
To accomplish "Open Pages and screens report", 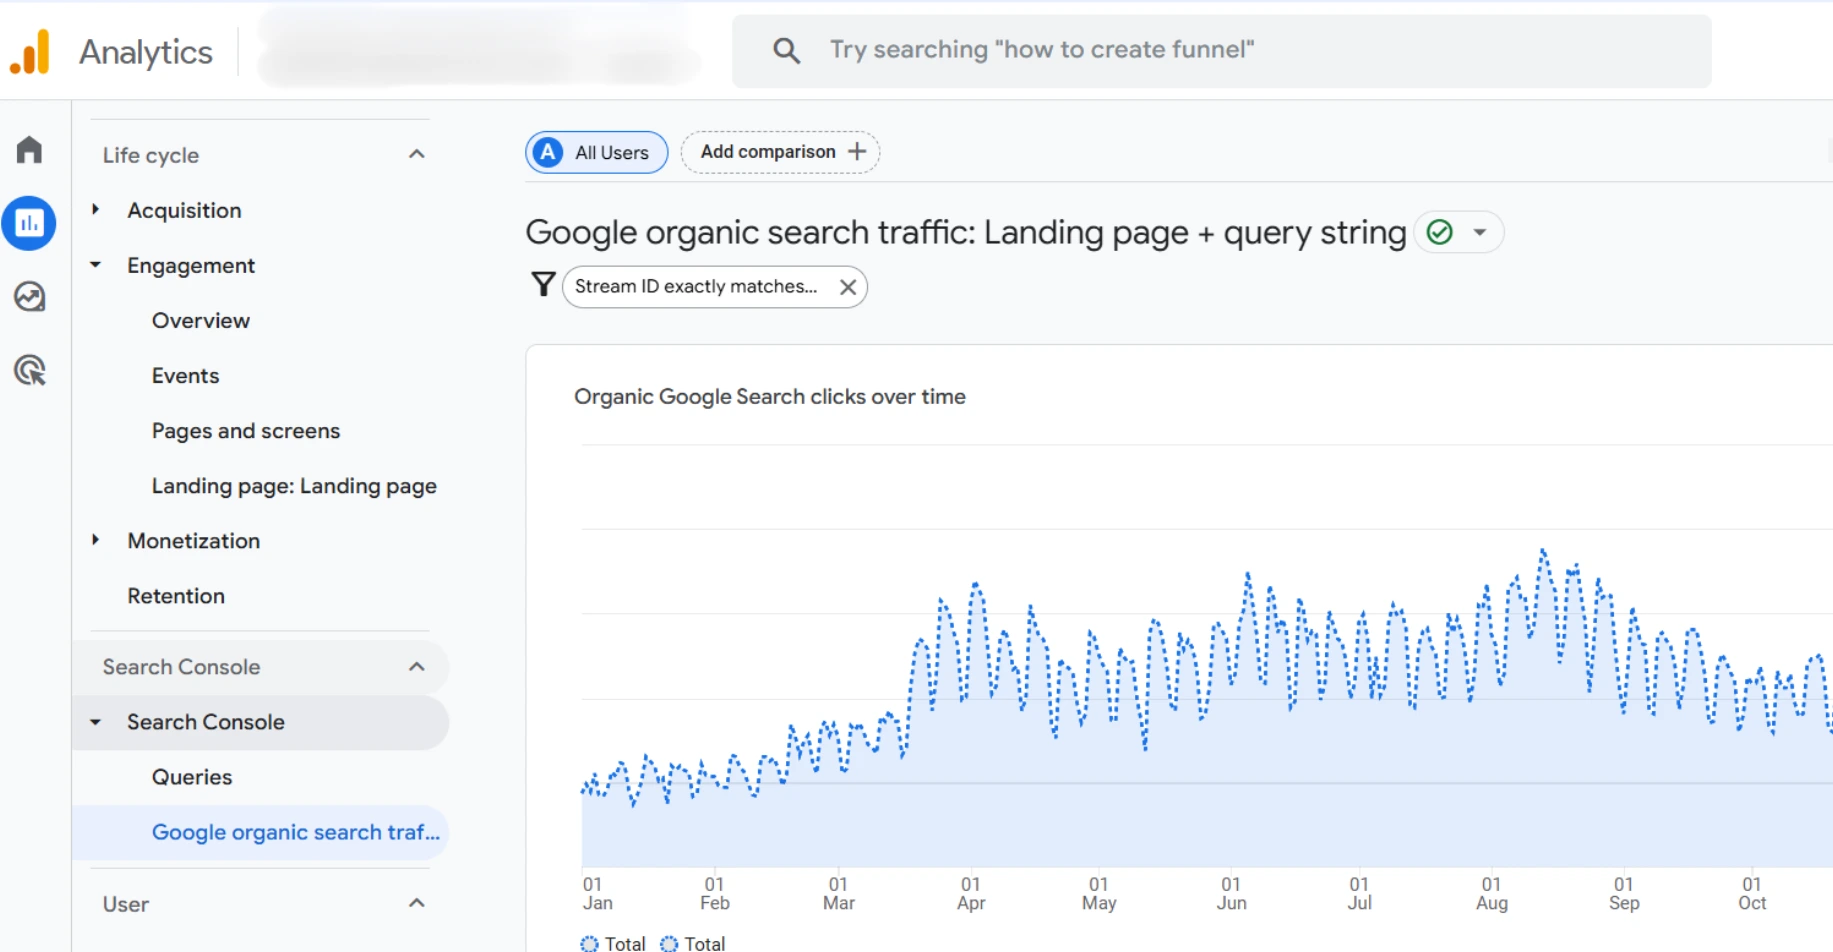I will [x=246, y=431].
